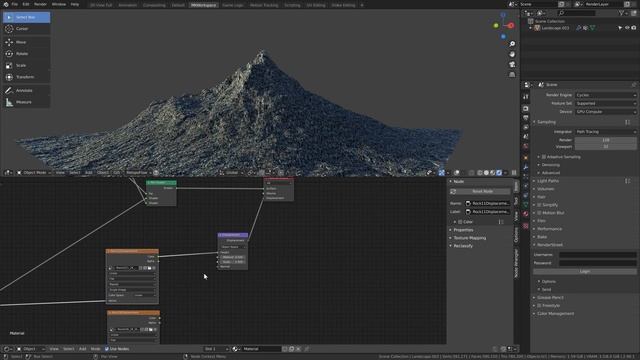Viewport: 640px width, 360px height.
Task: Toggle selectability arrow for Landscape.001
Action: [620, 28]
